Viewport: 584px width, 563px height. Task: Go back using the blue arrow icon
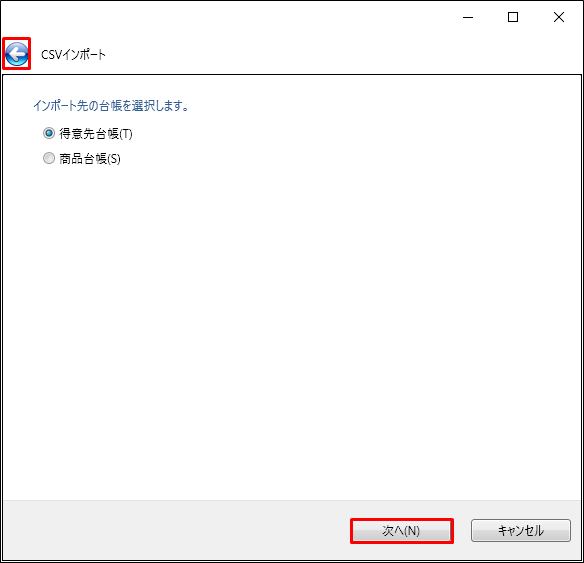[17, 54]
